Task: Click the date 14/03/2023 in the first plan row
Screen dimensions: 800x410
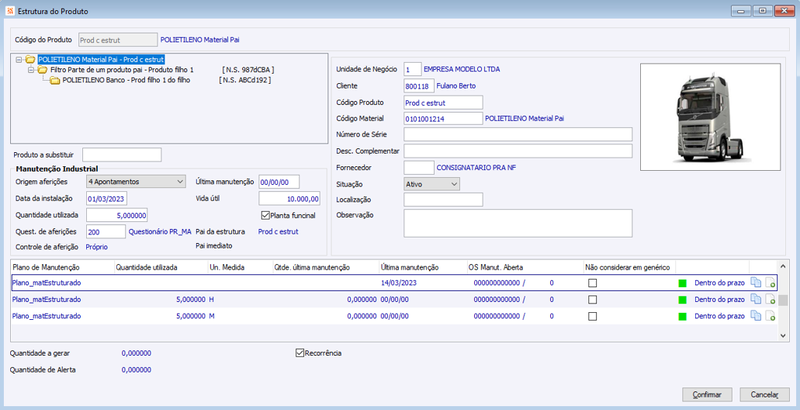Action: (x=398, y=283)
